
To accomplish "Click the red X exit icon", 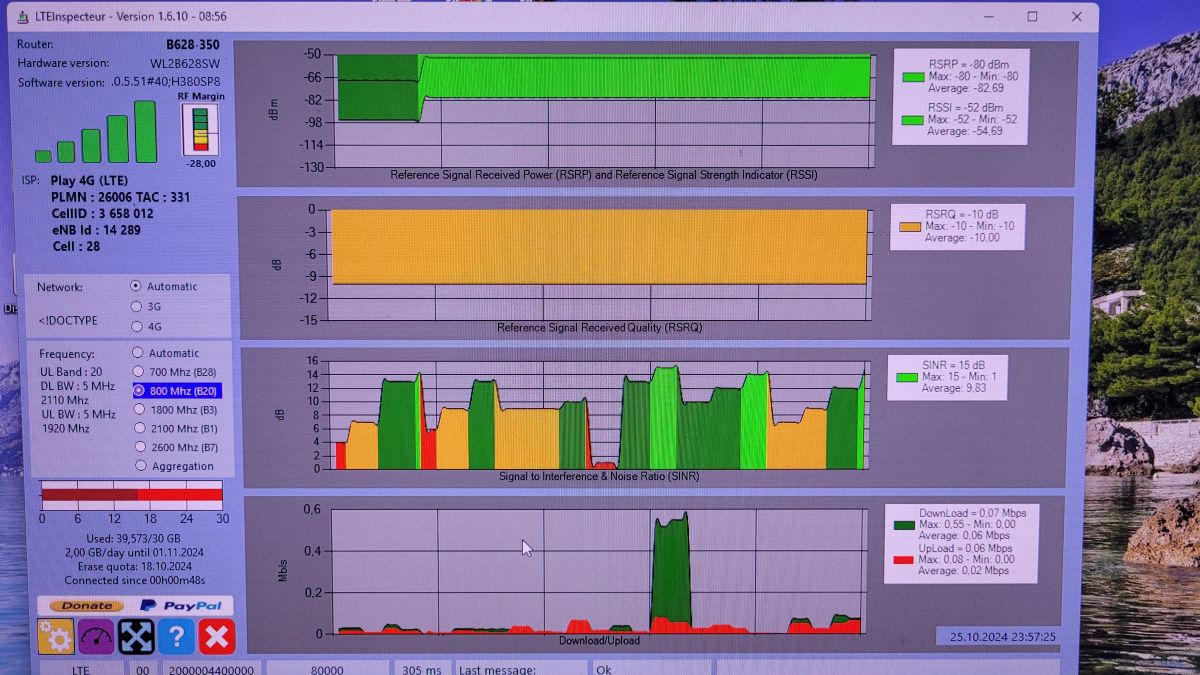I will tap(216, 637).
